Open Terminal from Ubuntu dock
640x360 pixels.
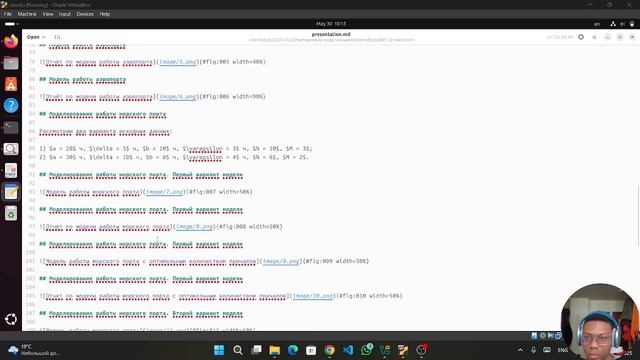click(11, 127)
